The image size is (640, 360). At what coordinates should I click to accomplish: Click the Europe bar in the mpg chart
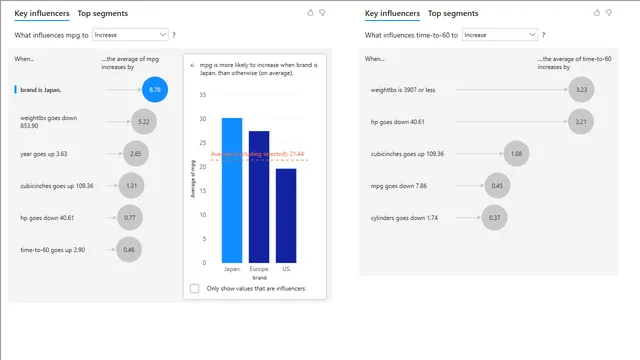coord(259,197)
